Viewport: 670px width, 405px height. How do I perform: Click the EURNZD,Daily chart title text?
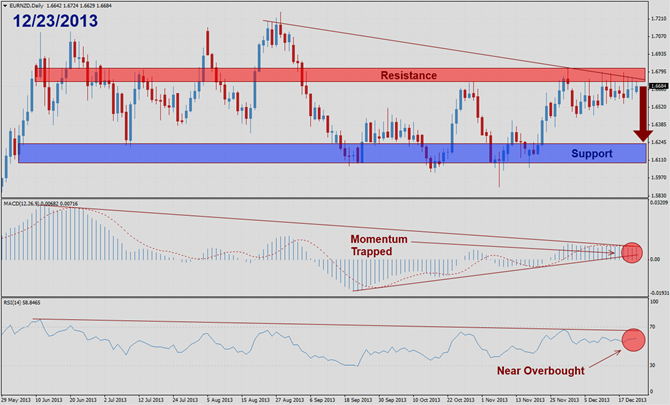(x=26, y=6)
